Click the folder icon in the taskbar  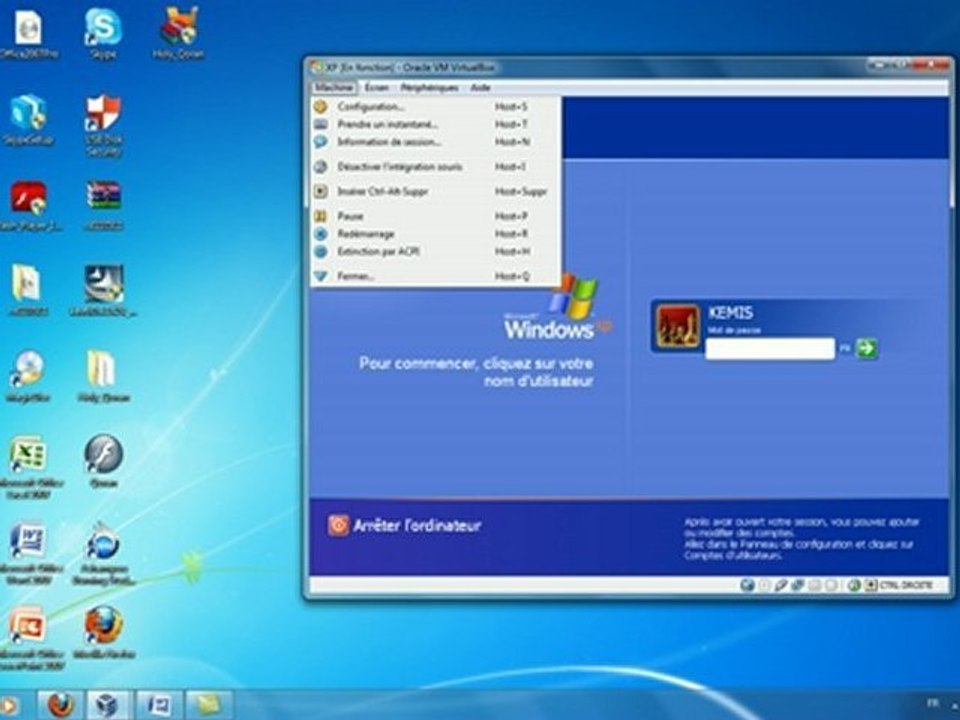coord(209,705)
